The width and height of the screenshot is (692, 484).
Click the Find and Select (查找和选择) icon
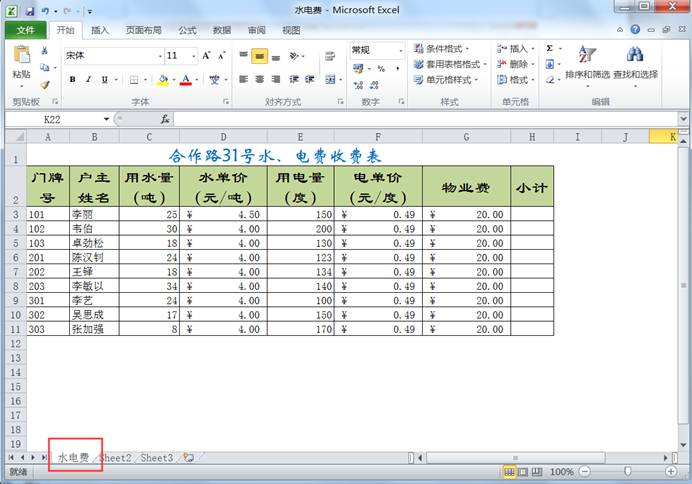point(635,55)
